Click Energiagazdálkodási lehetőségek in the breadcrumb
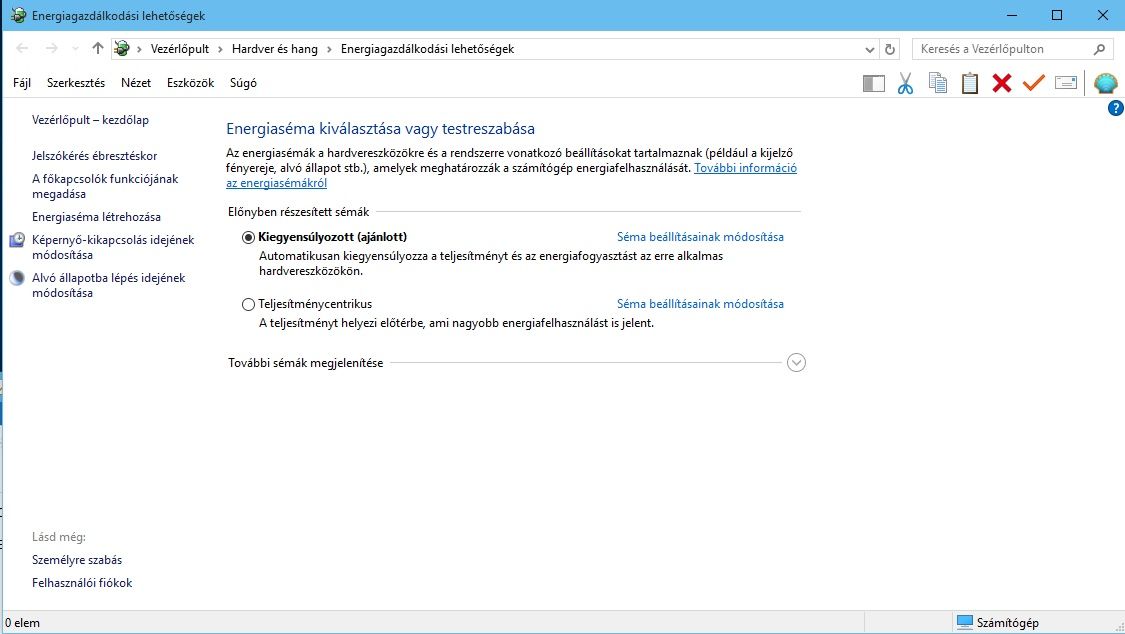The height and width of the screenshot is (634, 1125). [x=428, y=49]
